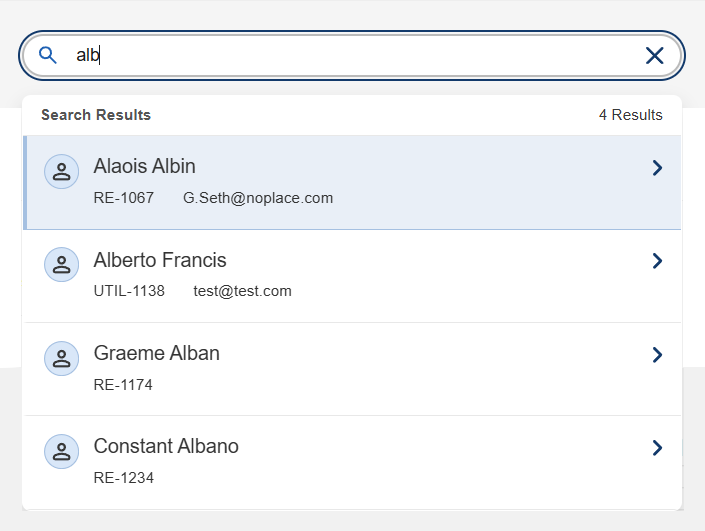Click the magnifier search icon
705x531 pixels.
[47, 55]
